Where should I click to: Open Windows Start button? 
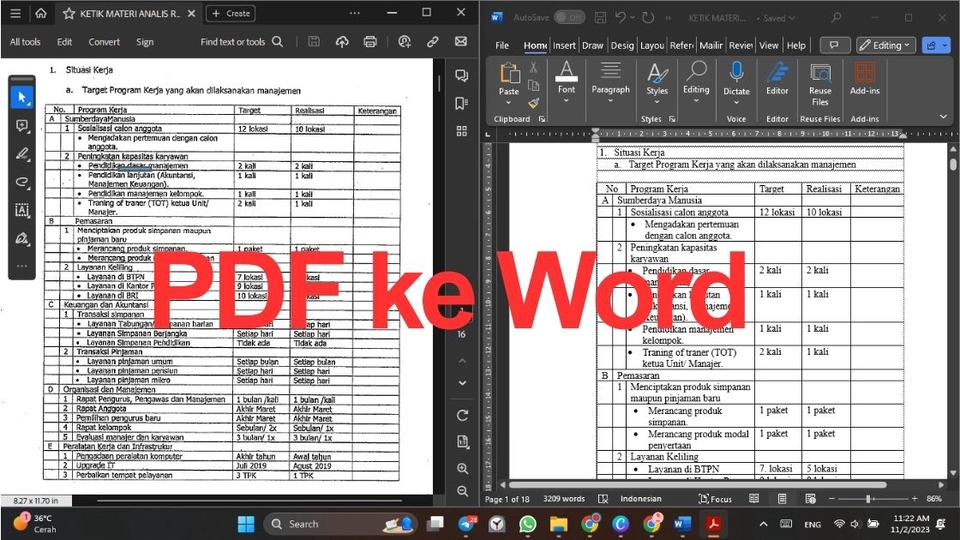pyautogui.click(x=246, y=524)
